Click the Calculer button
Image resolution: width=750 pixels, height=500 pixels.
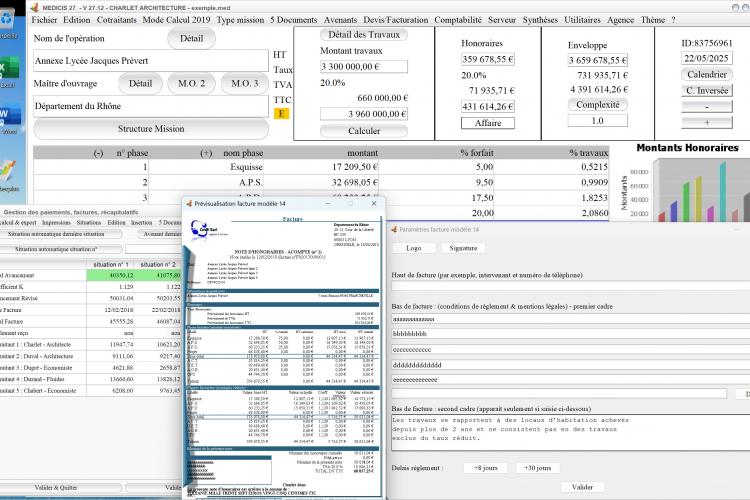coord(364,131)
